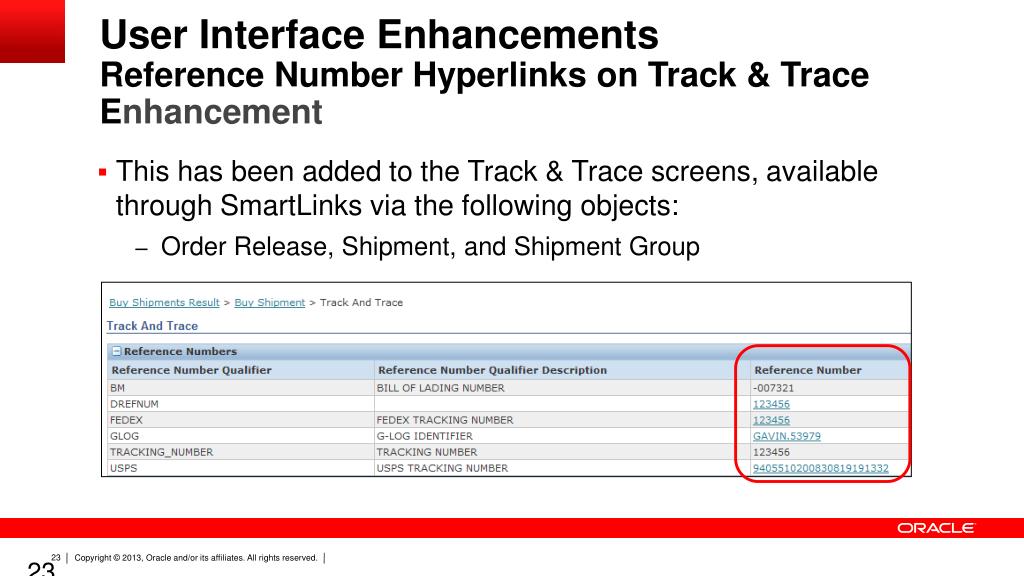Click the copyright 2013 Oracle footer text
This screenshot has height=576, width=1024.
pos(195,558)
